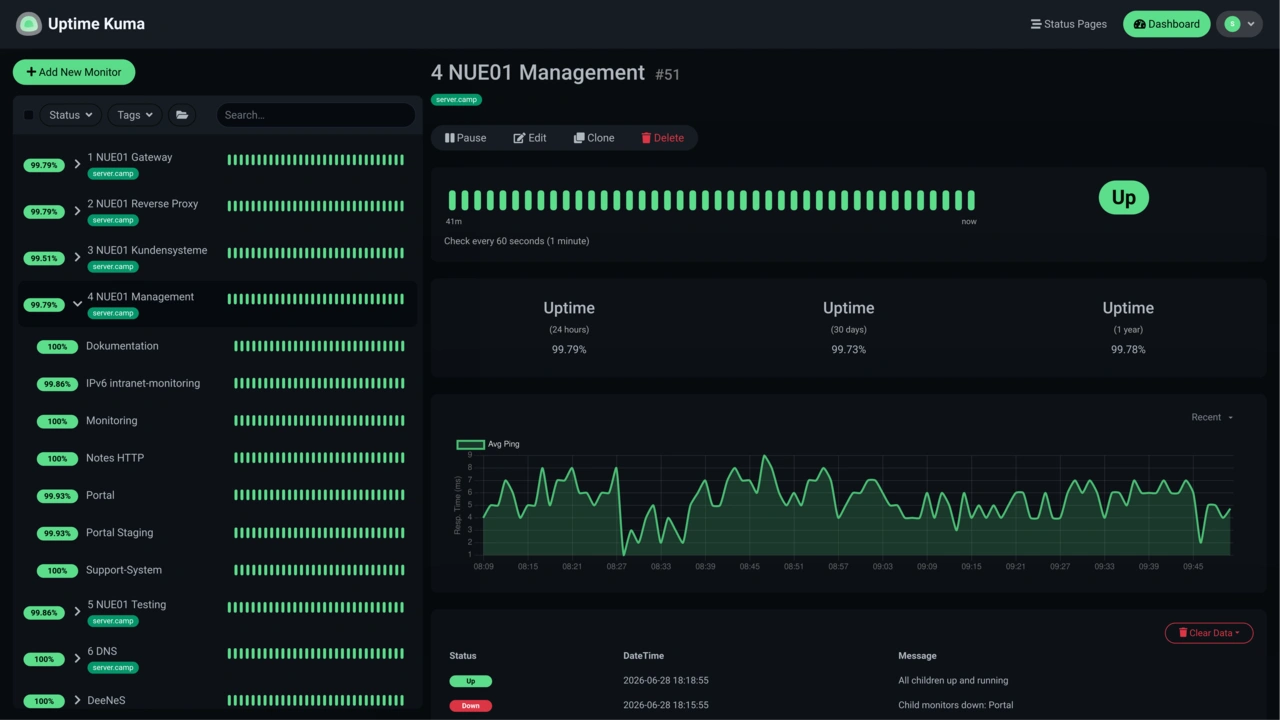Click the 30 days uptime value 99.73%
This screenshot has width=1280, height=720.
848,350
